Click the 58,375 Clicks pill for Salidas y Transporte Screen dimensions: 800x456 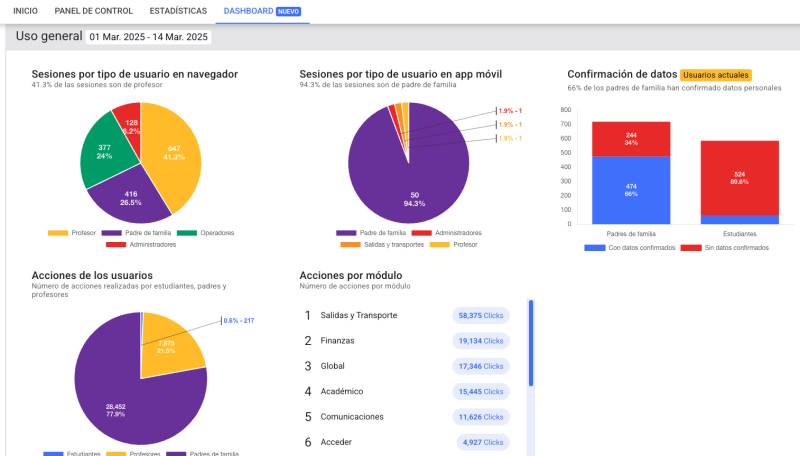(x=481, y=316)
